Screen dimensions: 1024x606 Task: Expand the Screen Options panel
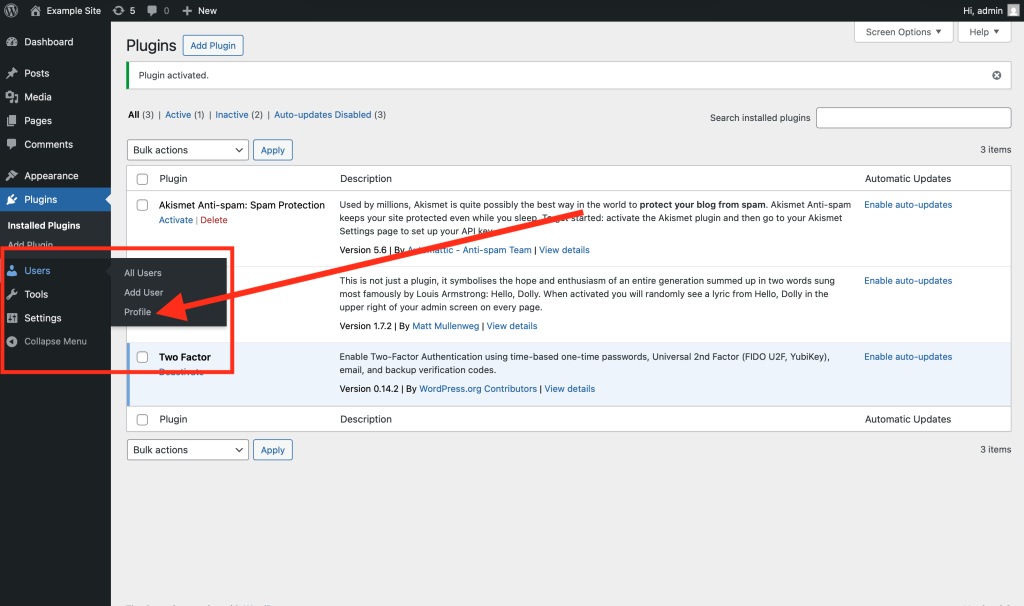(903, 32)
